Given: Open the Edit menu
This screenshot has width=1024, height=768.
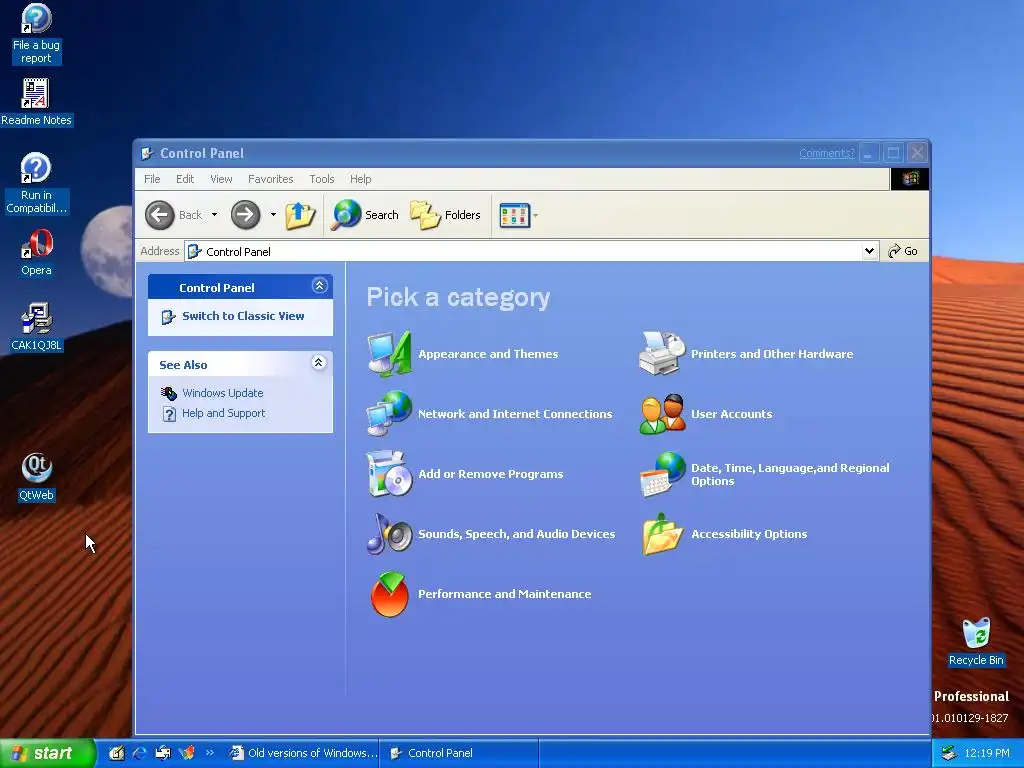Looking at the screenshot, I should 185,179.
